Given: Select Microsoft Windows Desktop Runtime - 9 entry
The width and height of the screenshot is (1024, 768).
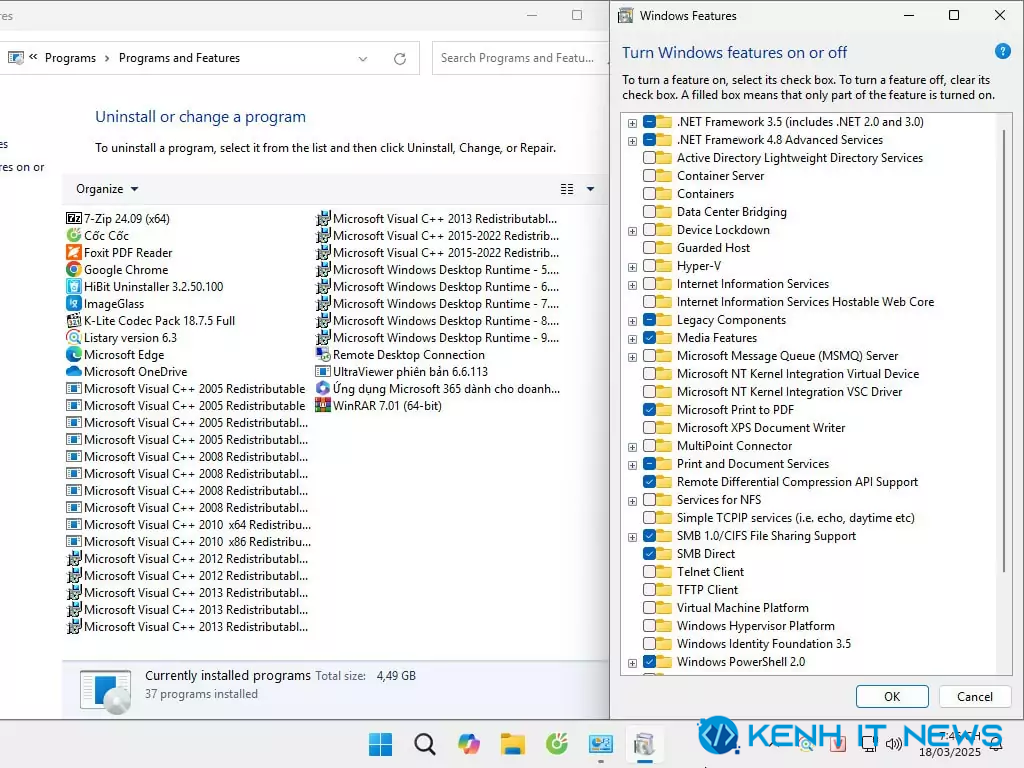Looking at the screenshot, I should tap(438, 338).
